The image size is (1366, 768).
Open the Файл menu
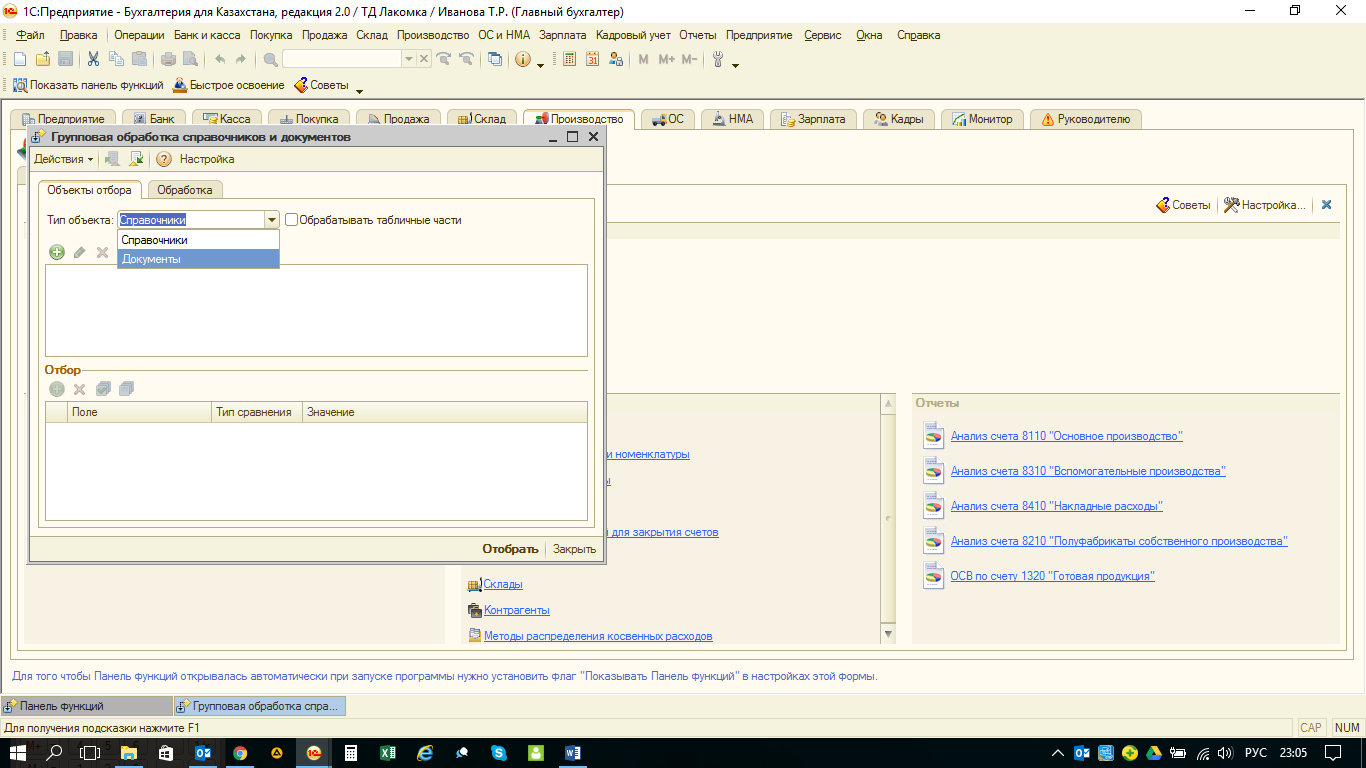(x=30, y=35)
